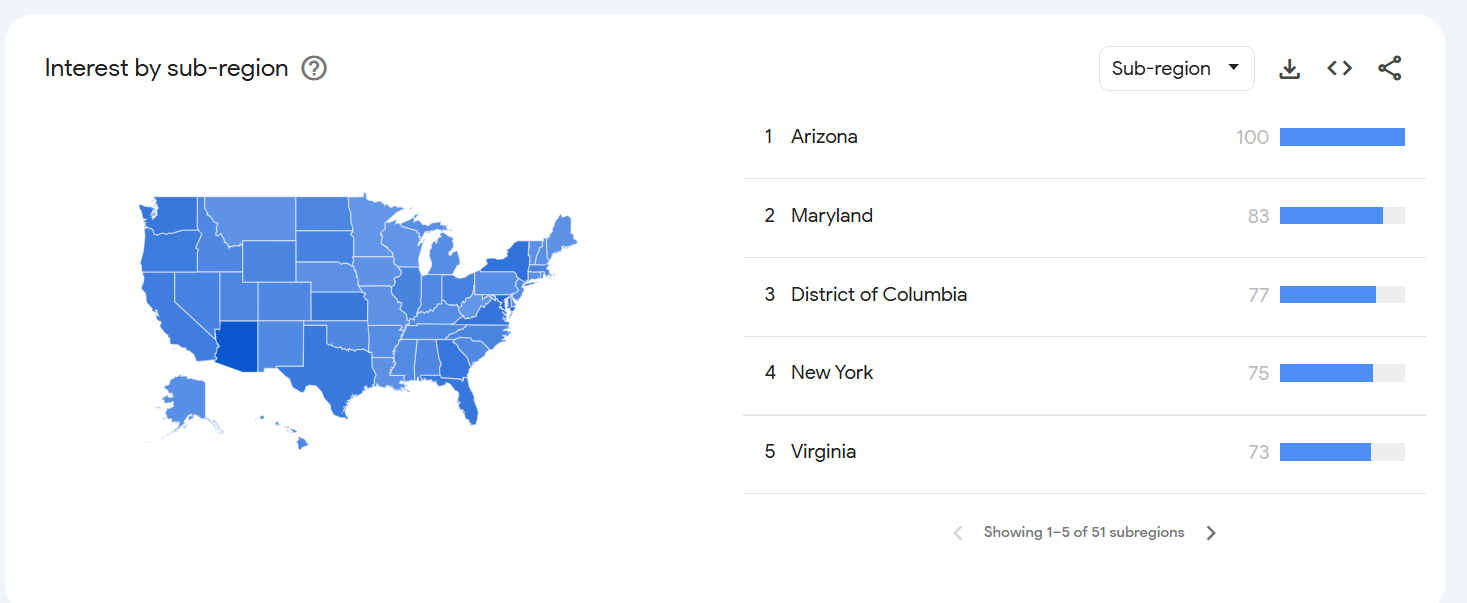
Task: Select the New York row
Action: 832,373
